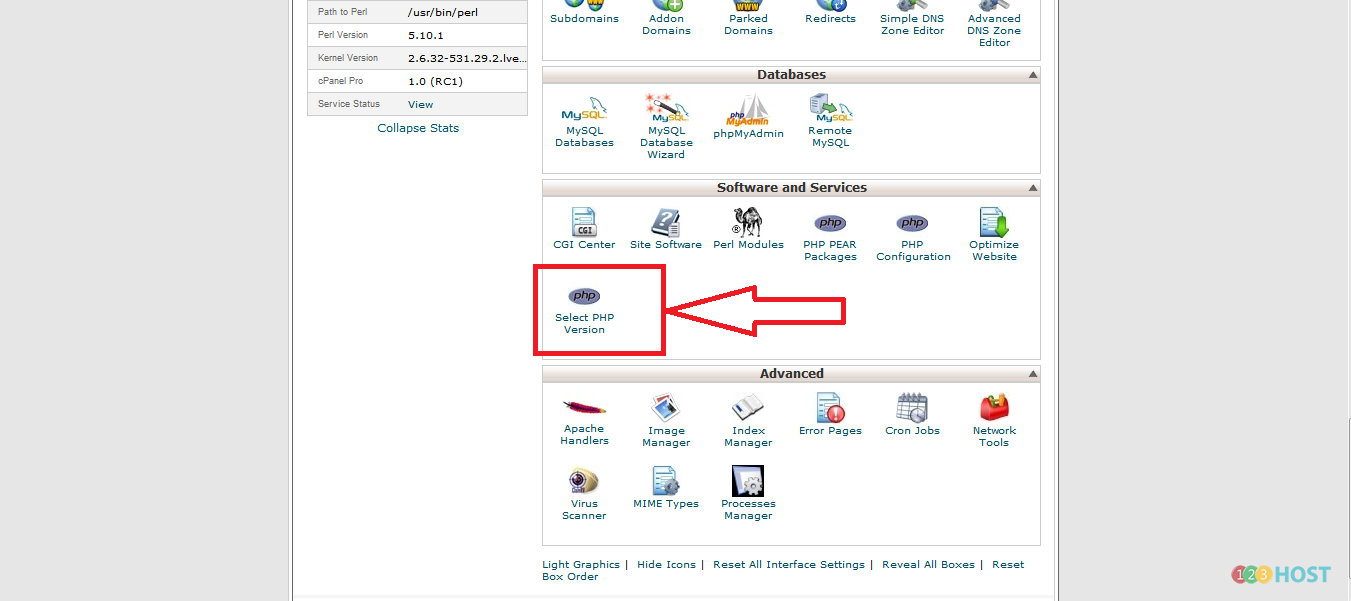Open PHP Configuration settings
The height and width of the screenshot is (601, 1351).
912,224
